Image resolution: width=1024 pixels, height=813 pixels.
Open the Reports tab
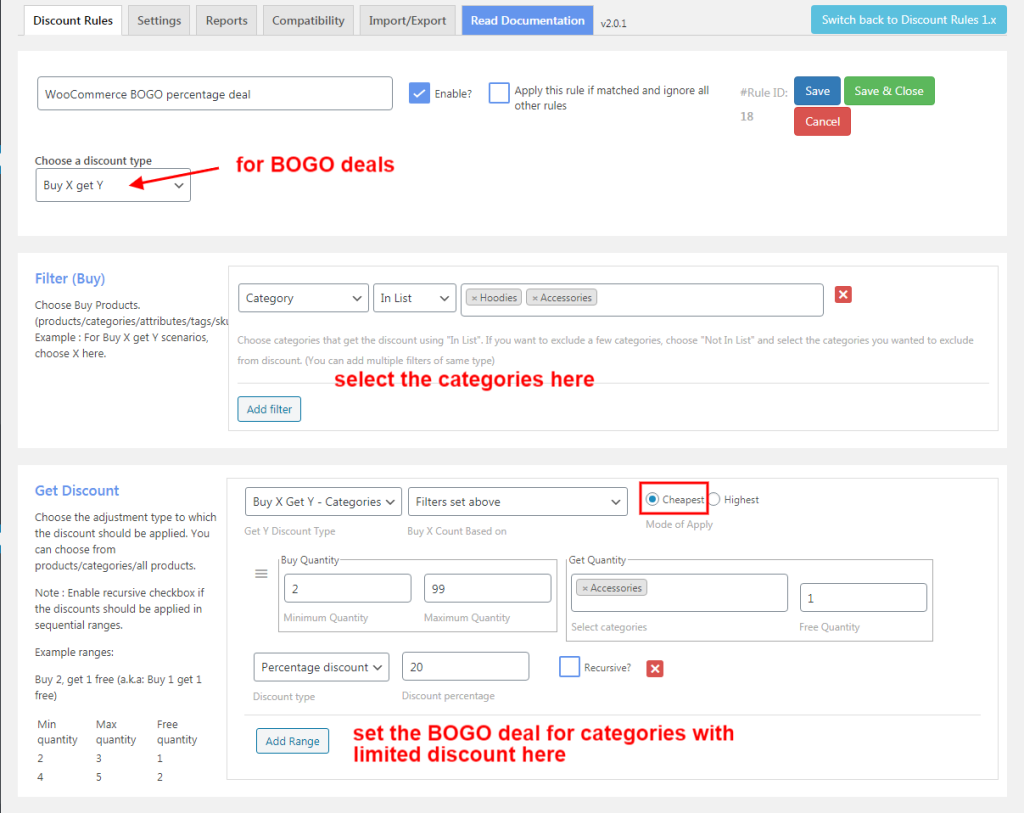[227, 20]
